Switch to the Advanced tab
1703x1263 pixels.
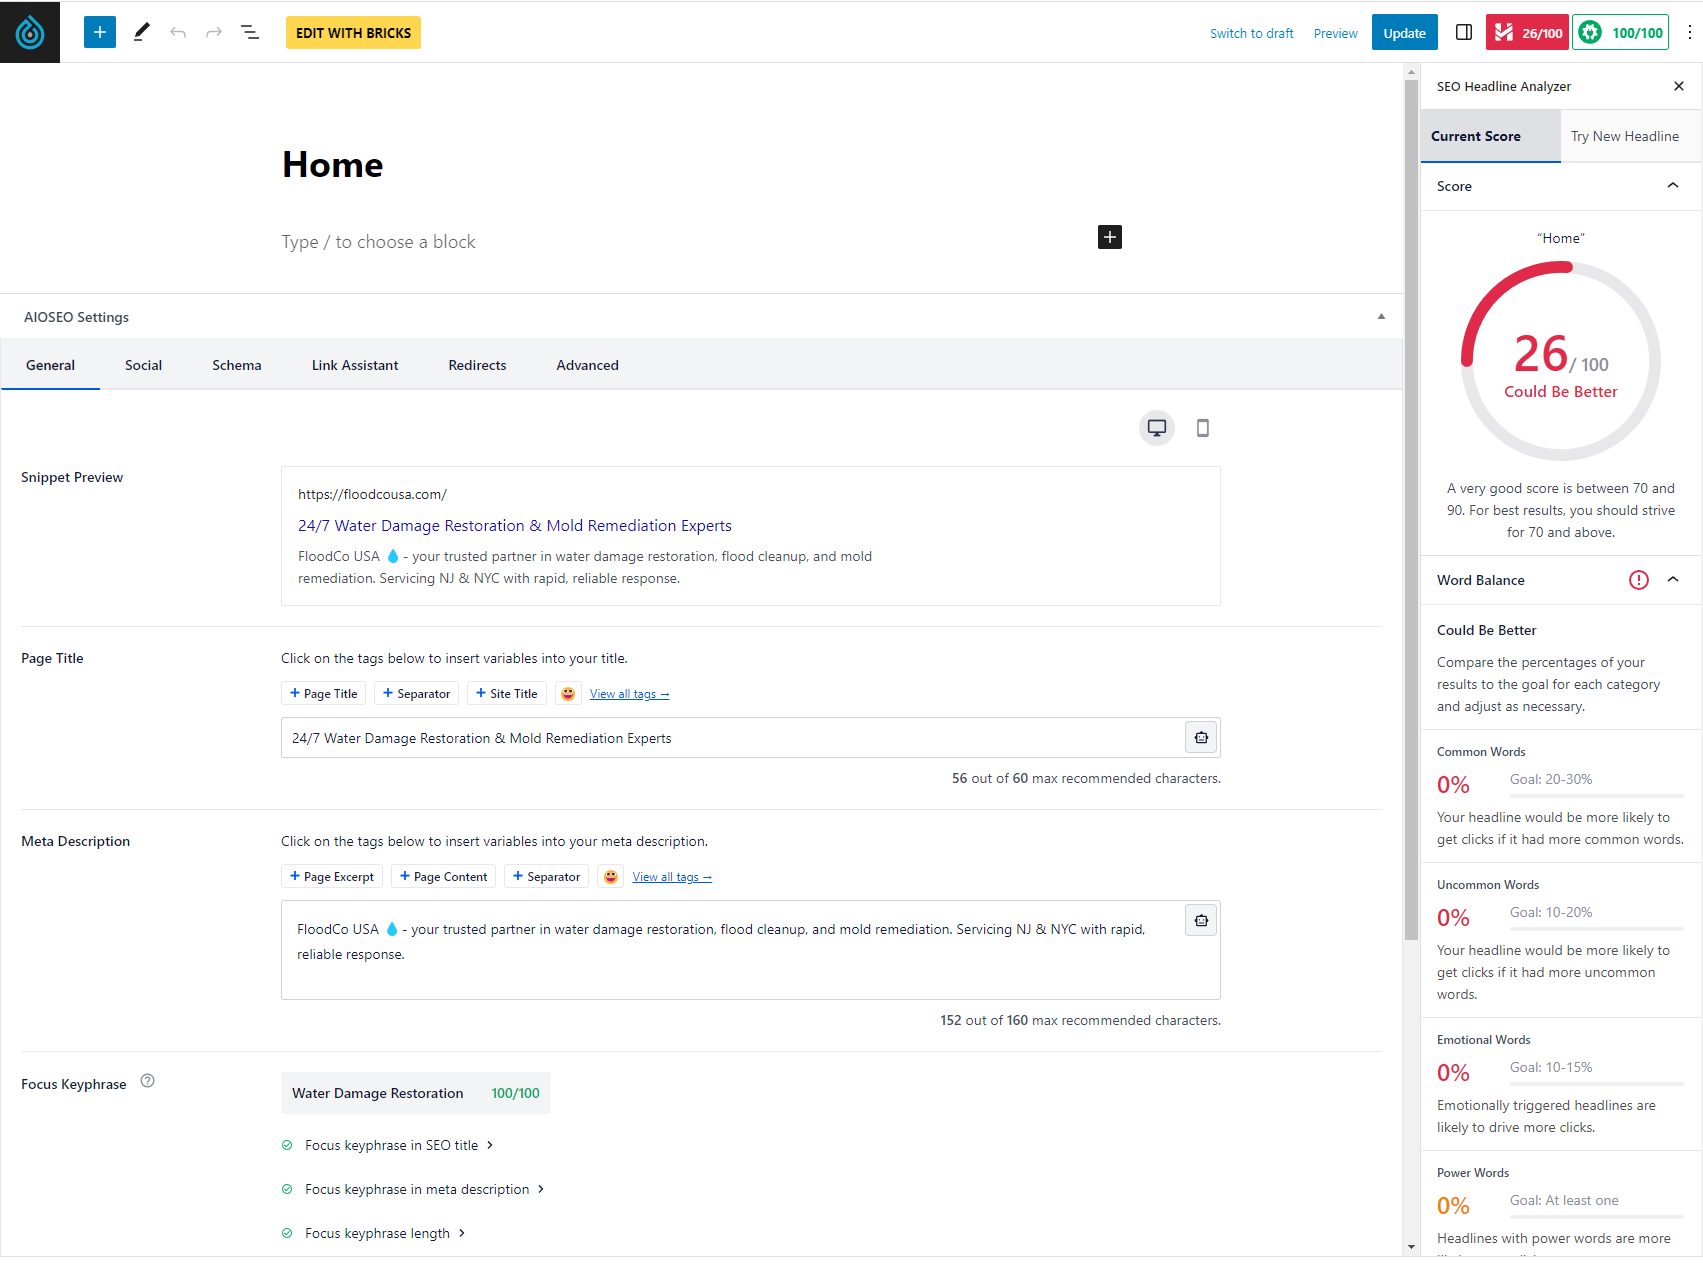(587, 365)
